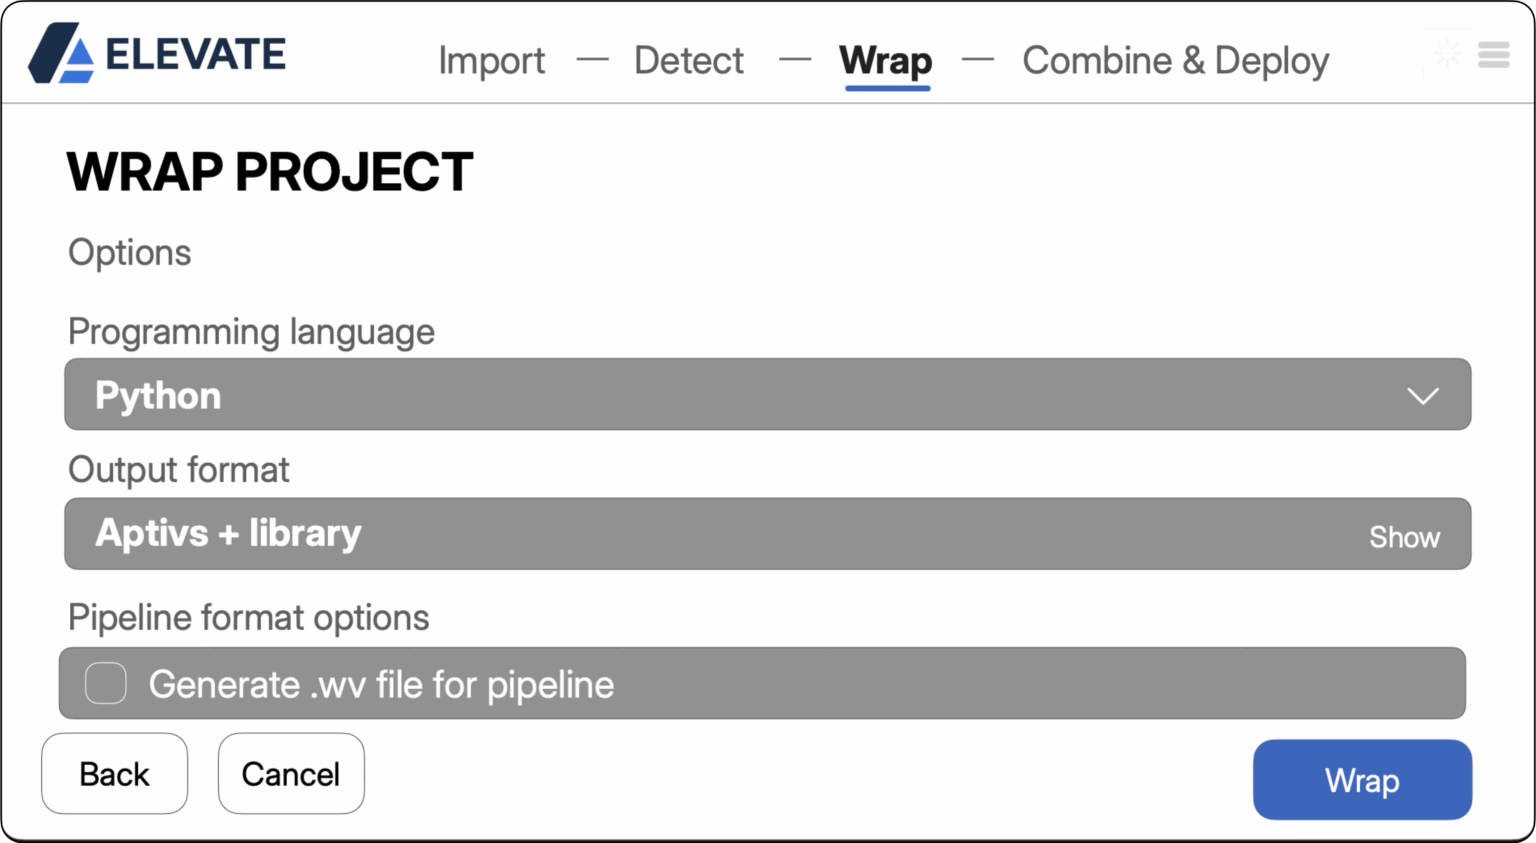This screenshot has width=1536, height=843.
Task: Click the Cancel button
Action: (291, 774)
